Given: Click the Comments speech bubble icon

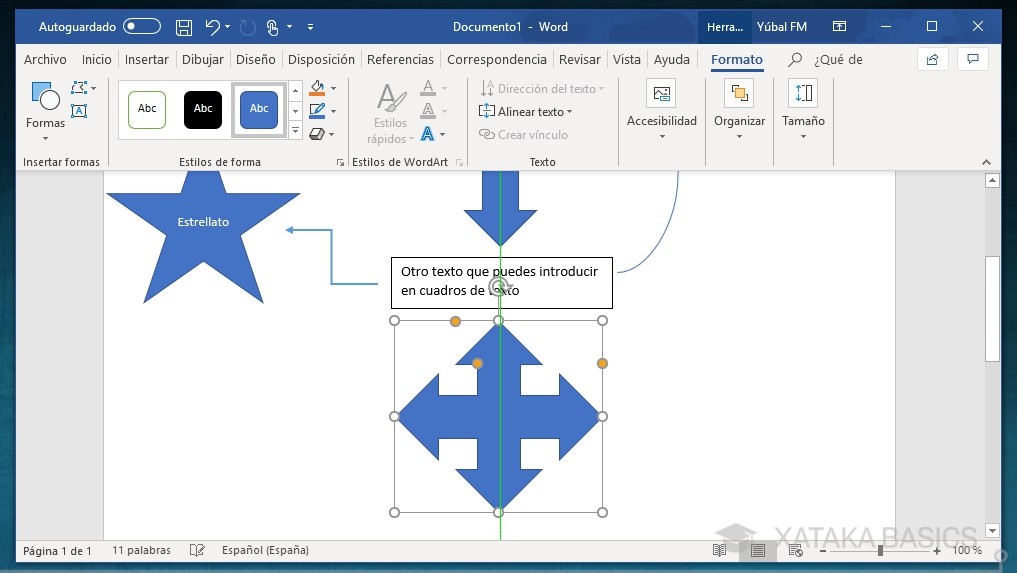Looking at the screenshot, I should click(973, 59).
